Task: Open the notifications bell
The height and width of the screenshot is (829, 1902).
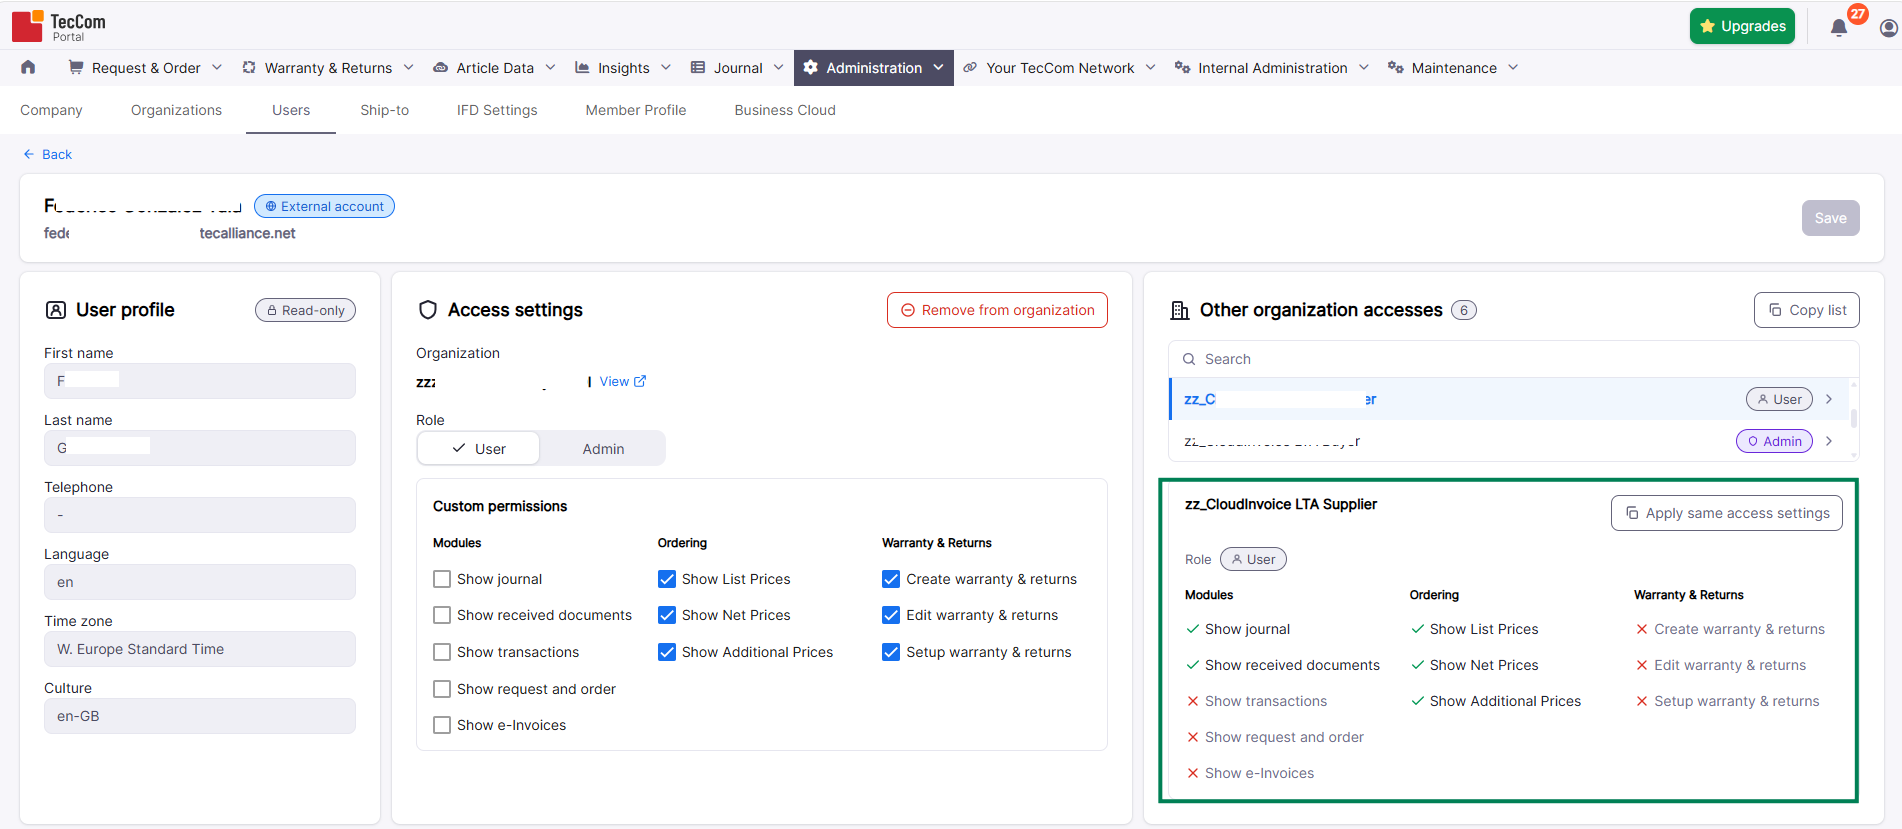Action: tap(1838, 28)
